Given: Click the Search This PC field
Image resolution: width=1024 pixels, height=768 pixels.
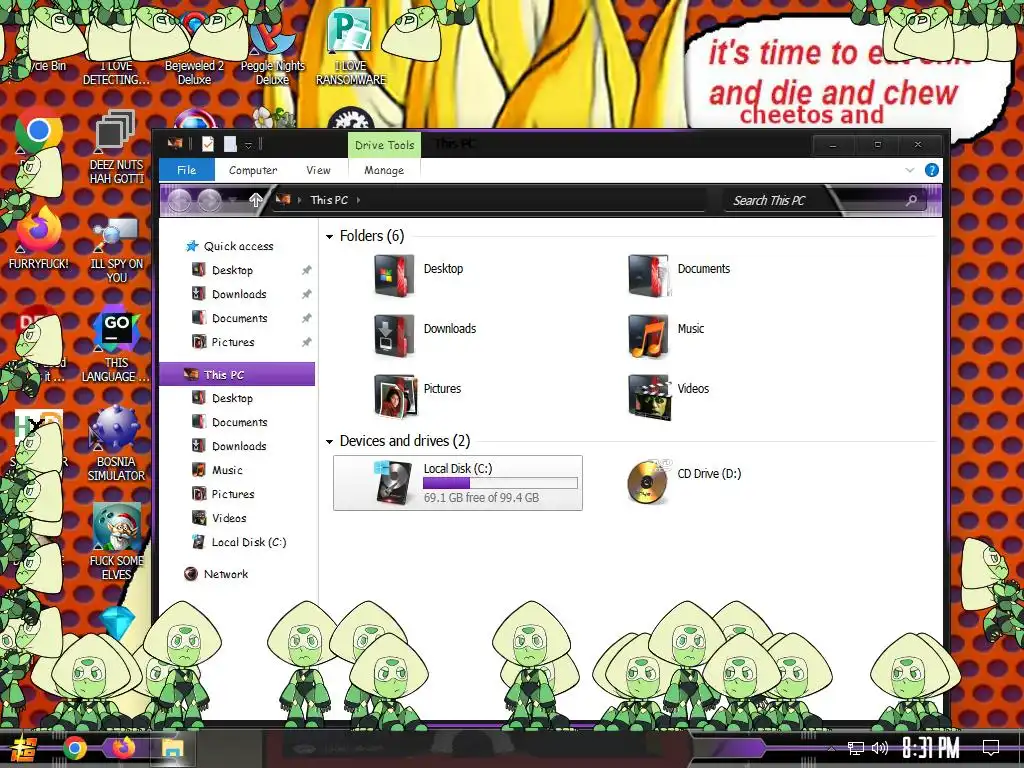Looking at the screenshot, I should pyautogui.click(x=822, y=200).
